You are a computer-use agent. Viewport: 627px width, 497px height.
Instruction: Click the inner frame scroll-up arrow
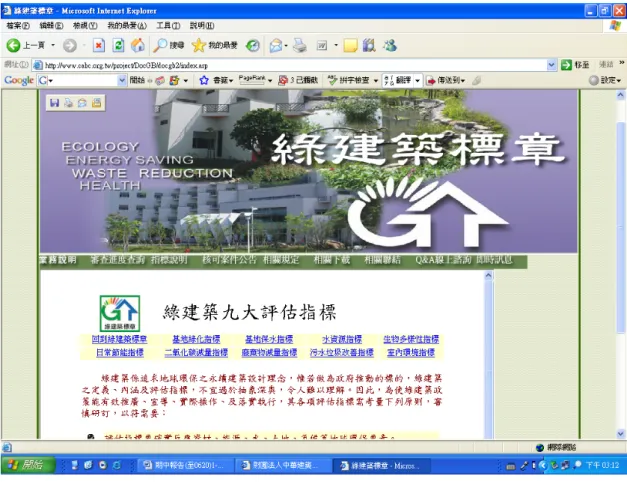(488, 275)
